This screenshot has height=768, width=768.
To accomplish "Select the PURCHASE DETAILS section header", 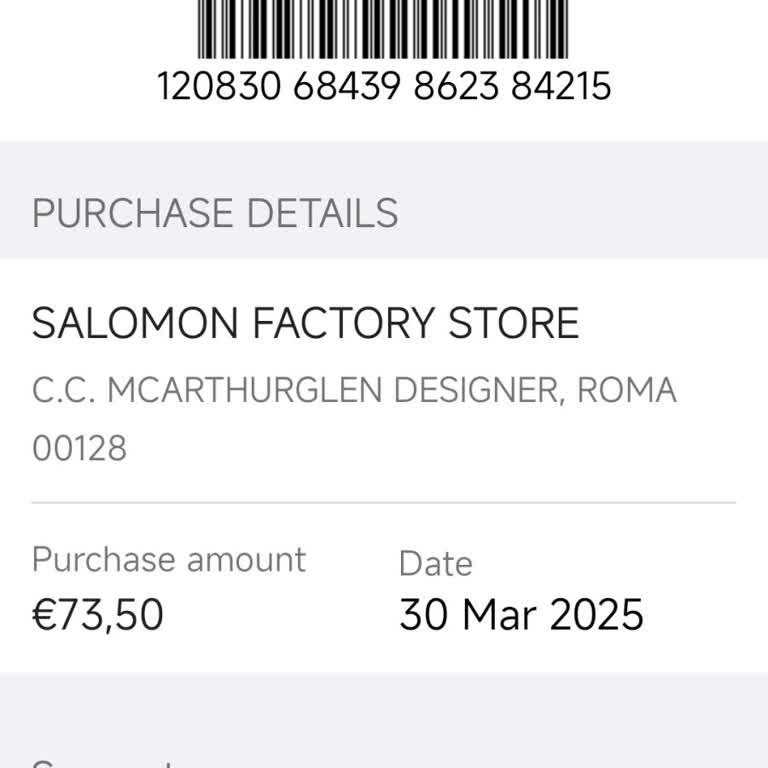I will pyautogui.click(x=215, y=214).
